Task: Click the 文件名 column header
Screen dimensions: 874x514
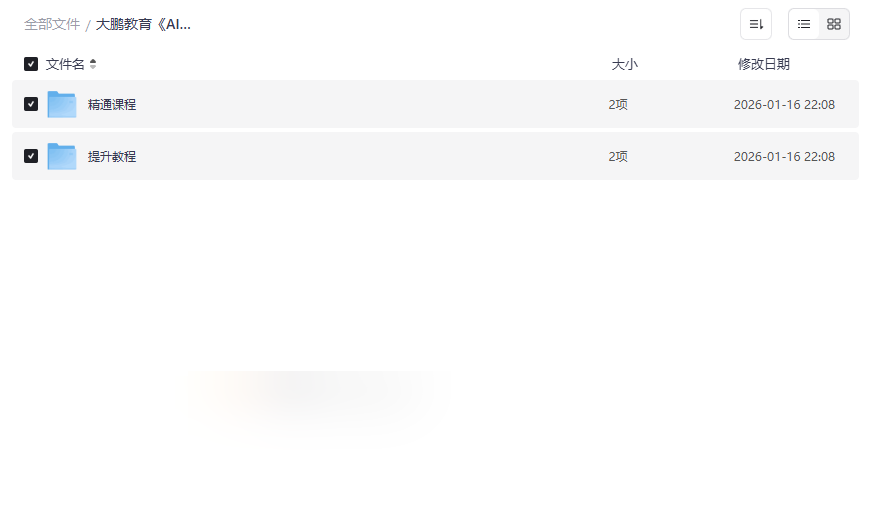Action: 65,64
